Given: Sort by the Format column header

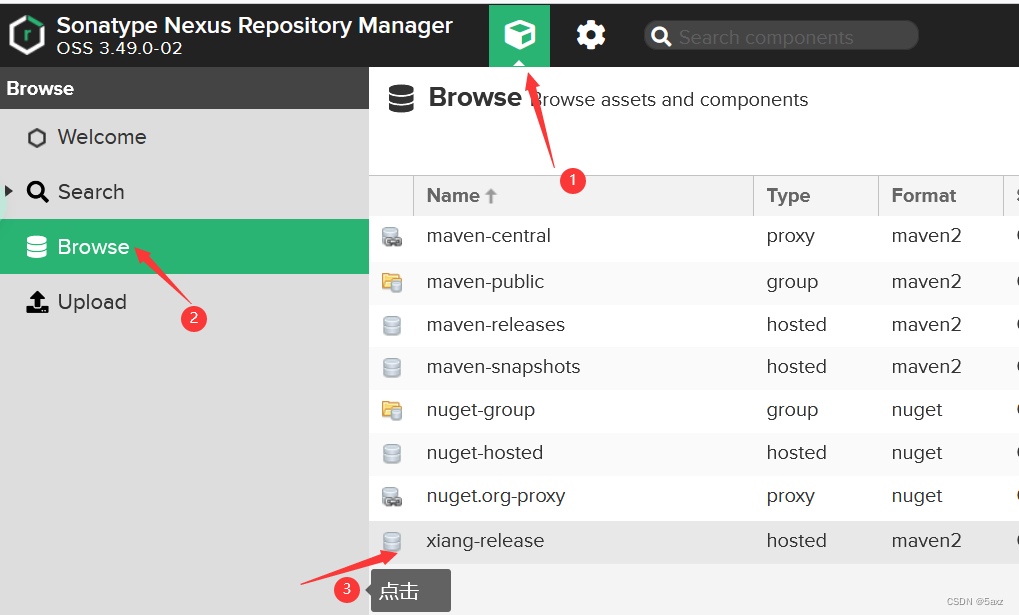Looking at the screenshot, I should (940, 196).
